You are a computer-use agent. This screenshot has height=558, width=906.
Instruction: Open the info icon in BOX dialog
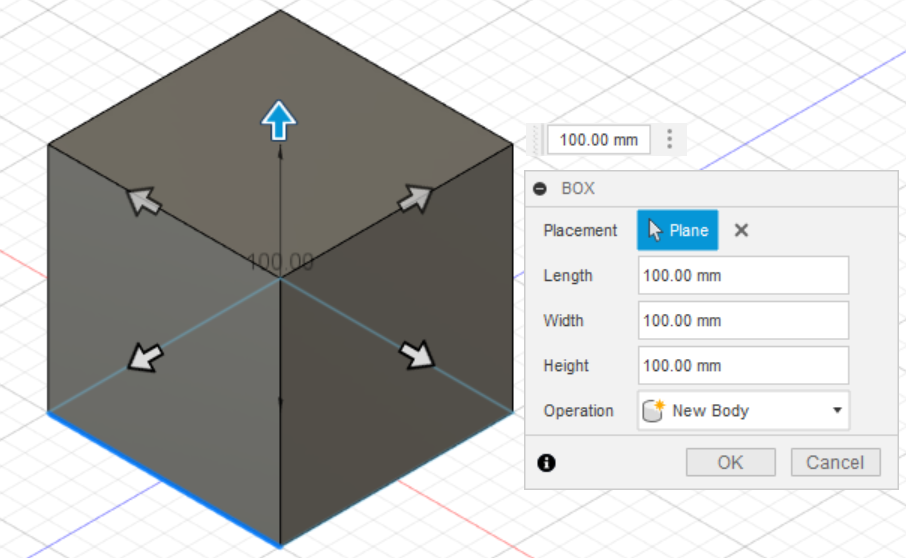[546, 463]
